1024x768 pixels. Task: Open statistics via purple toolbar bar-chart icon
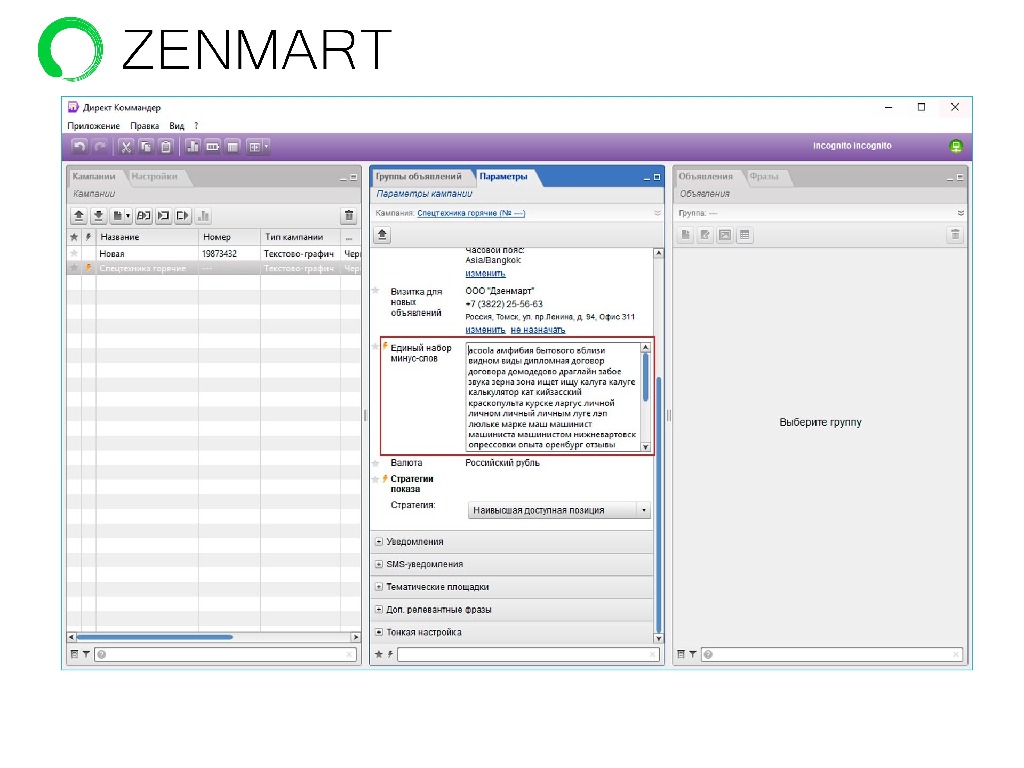point(193,147)
